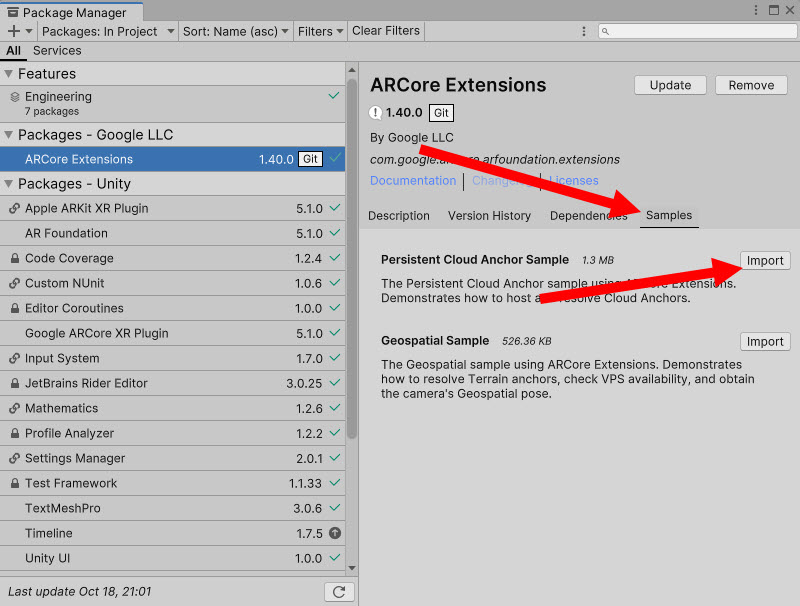Viewport: 800px width, 606px height.
Task: Click the package search field
Action: pyautogui.click(x=697, y=32)
